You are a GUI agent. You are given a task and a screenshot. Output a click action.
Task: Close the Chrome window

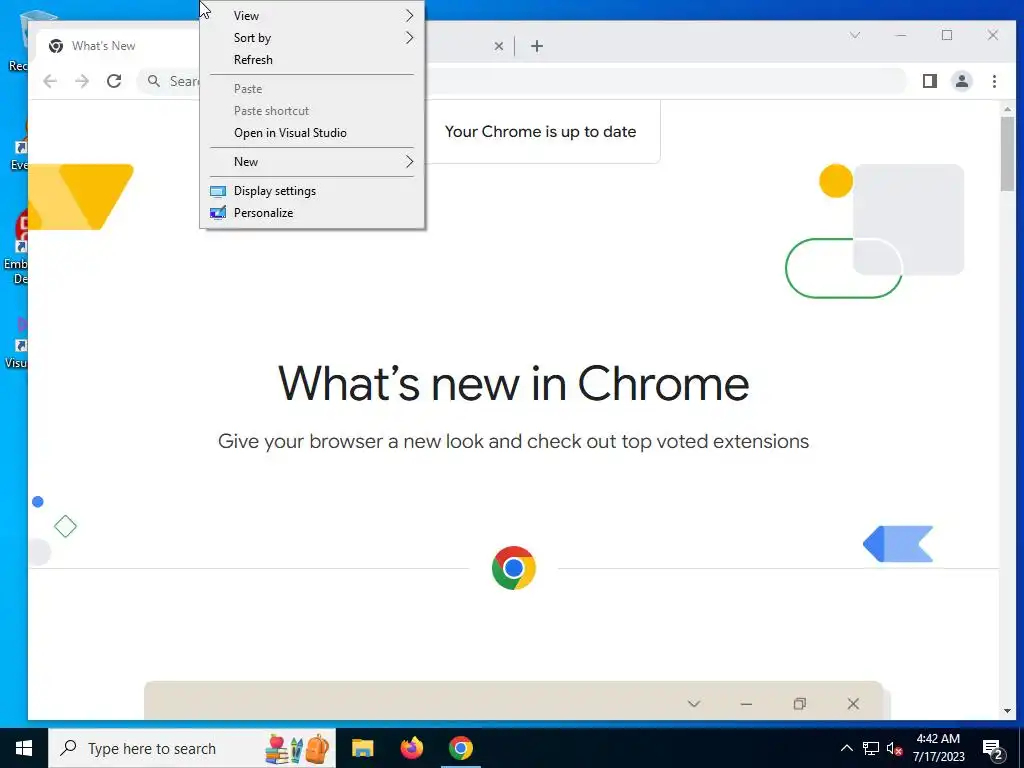(x=993, y=35)
